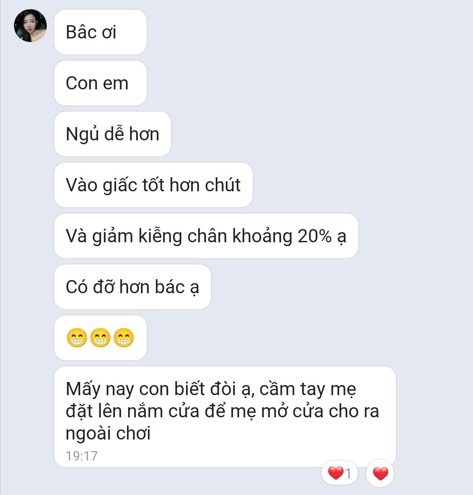Viewport: 473px width, 495px height.
Task: Click the 19:17 message timestamp
Action: point(82,456)
